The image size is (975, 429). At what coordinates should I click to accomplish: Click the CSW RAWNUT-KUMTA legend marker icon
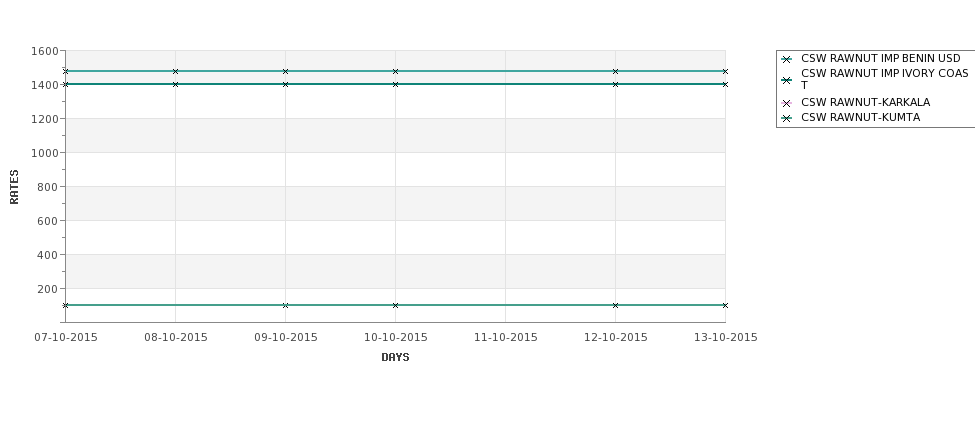(x=787, y=118)
